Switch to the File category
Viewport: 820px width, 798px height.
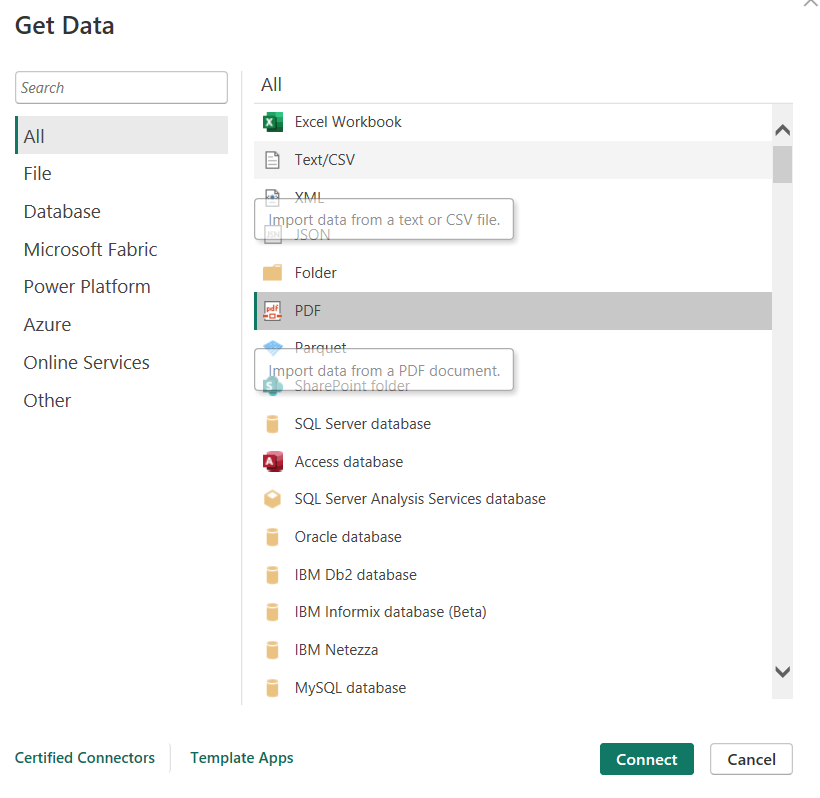tap(38, 174)
